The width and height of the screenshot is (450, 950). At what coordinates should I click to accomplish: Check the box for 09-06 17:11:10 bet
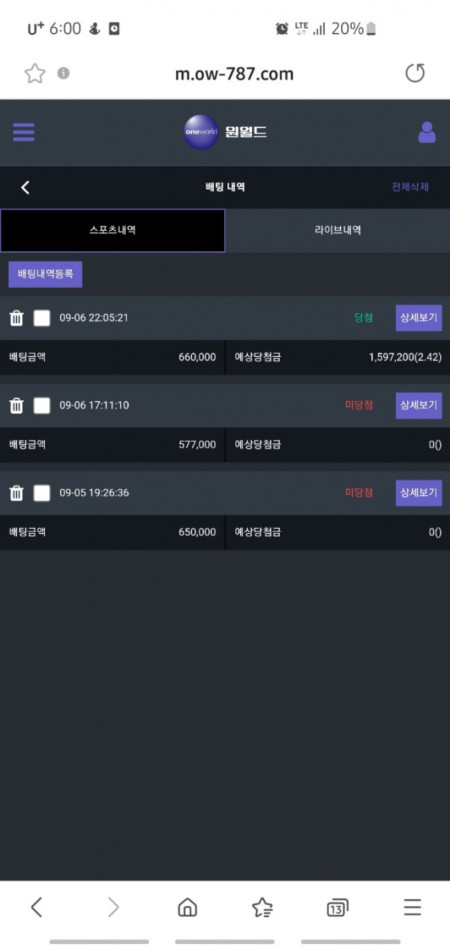42,405
